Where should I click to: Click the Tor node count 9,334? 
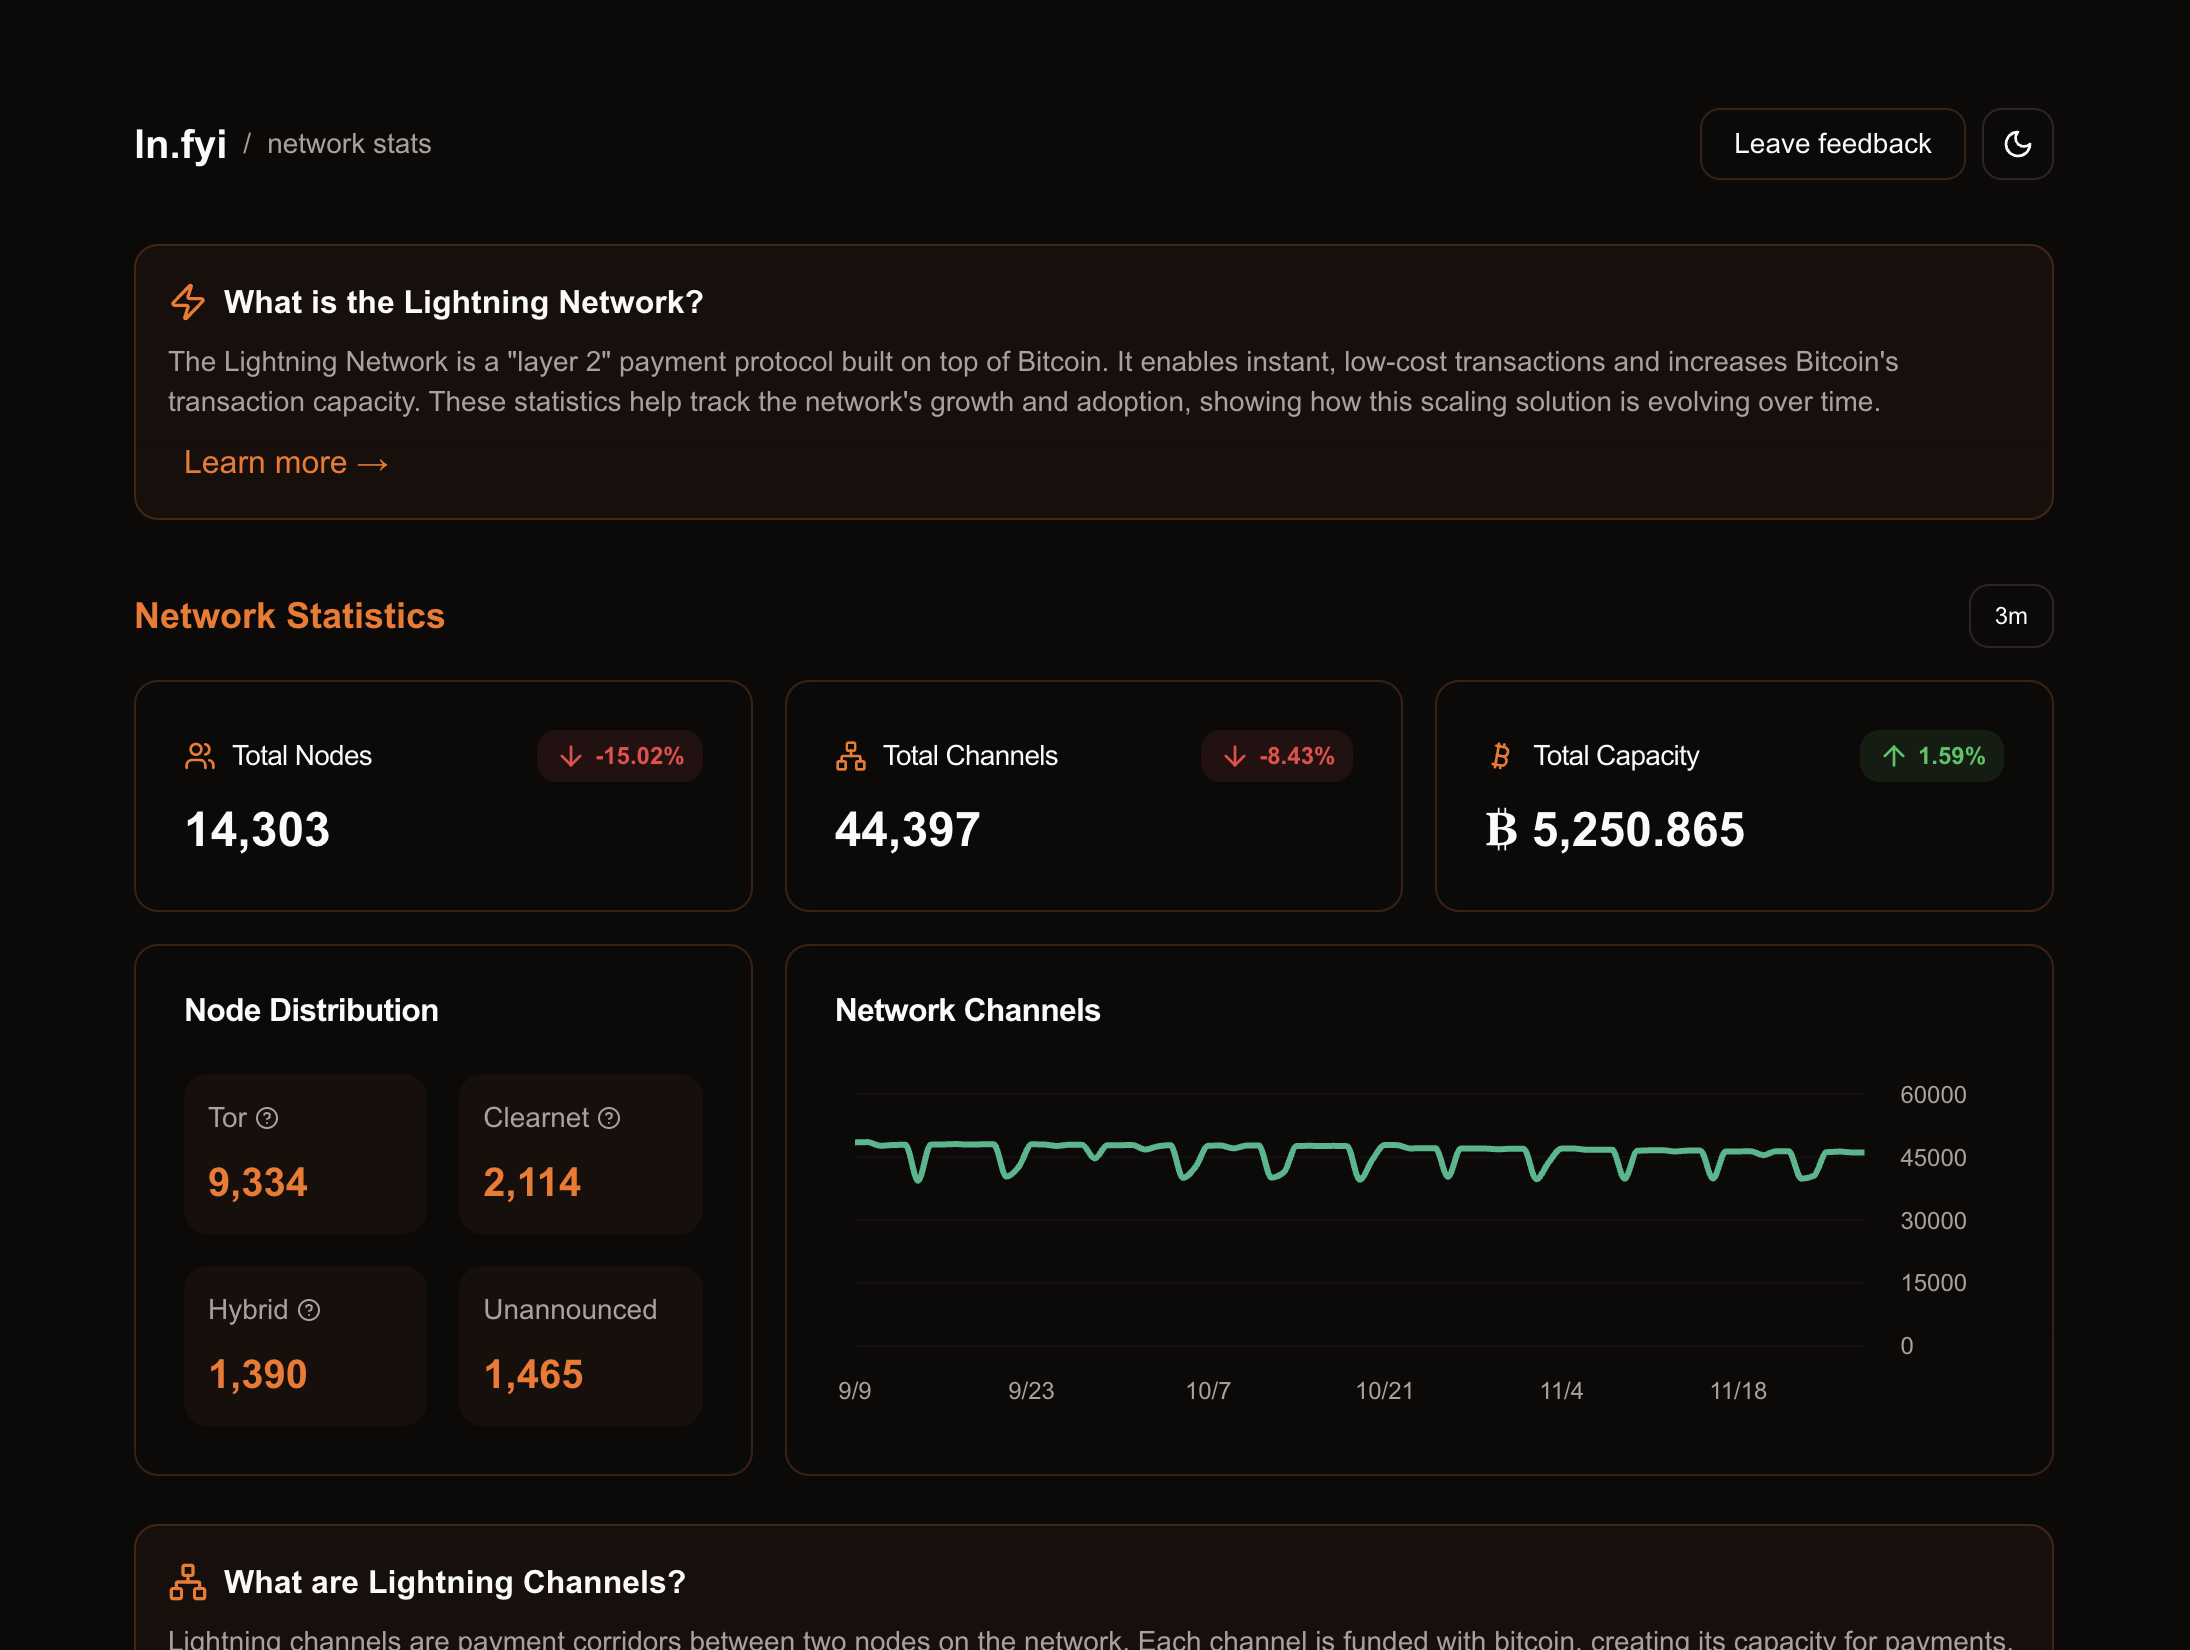(x=258, y=1182)
